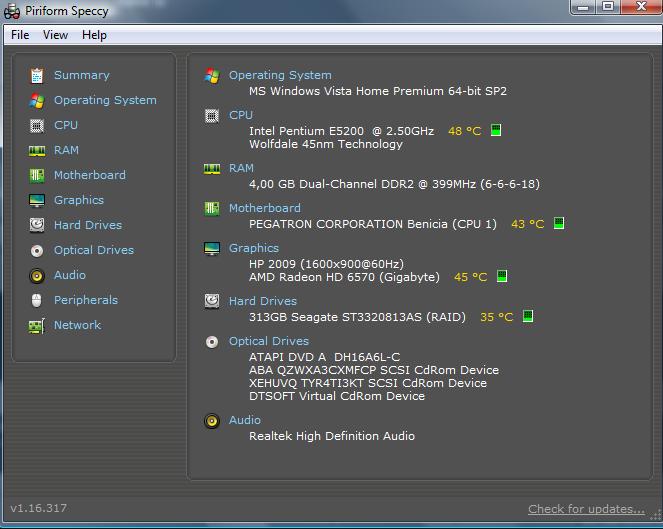Screen dimensions: 663x529
Task: Click the Summary clipboard icon in sidebar
Action: [37, 76]
